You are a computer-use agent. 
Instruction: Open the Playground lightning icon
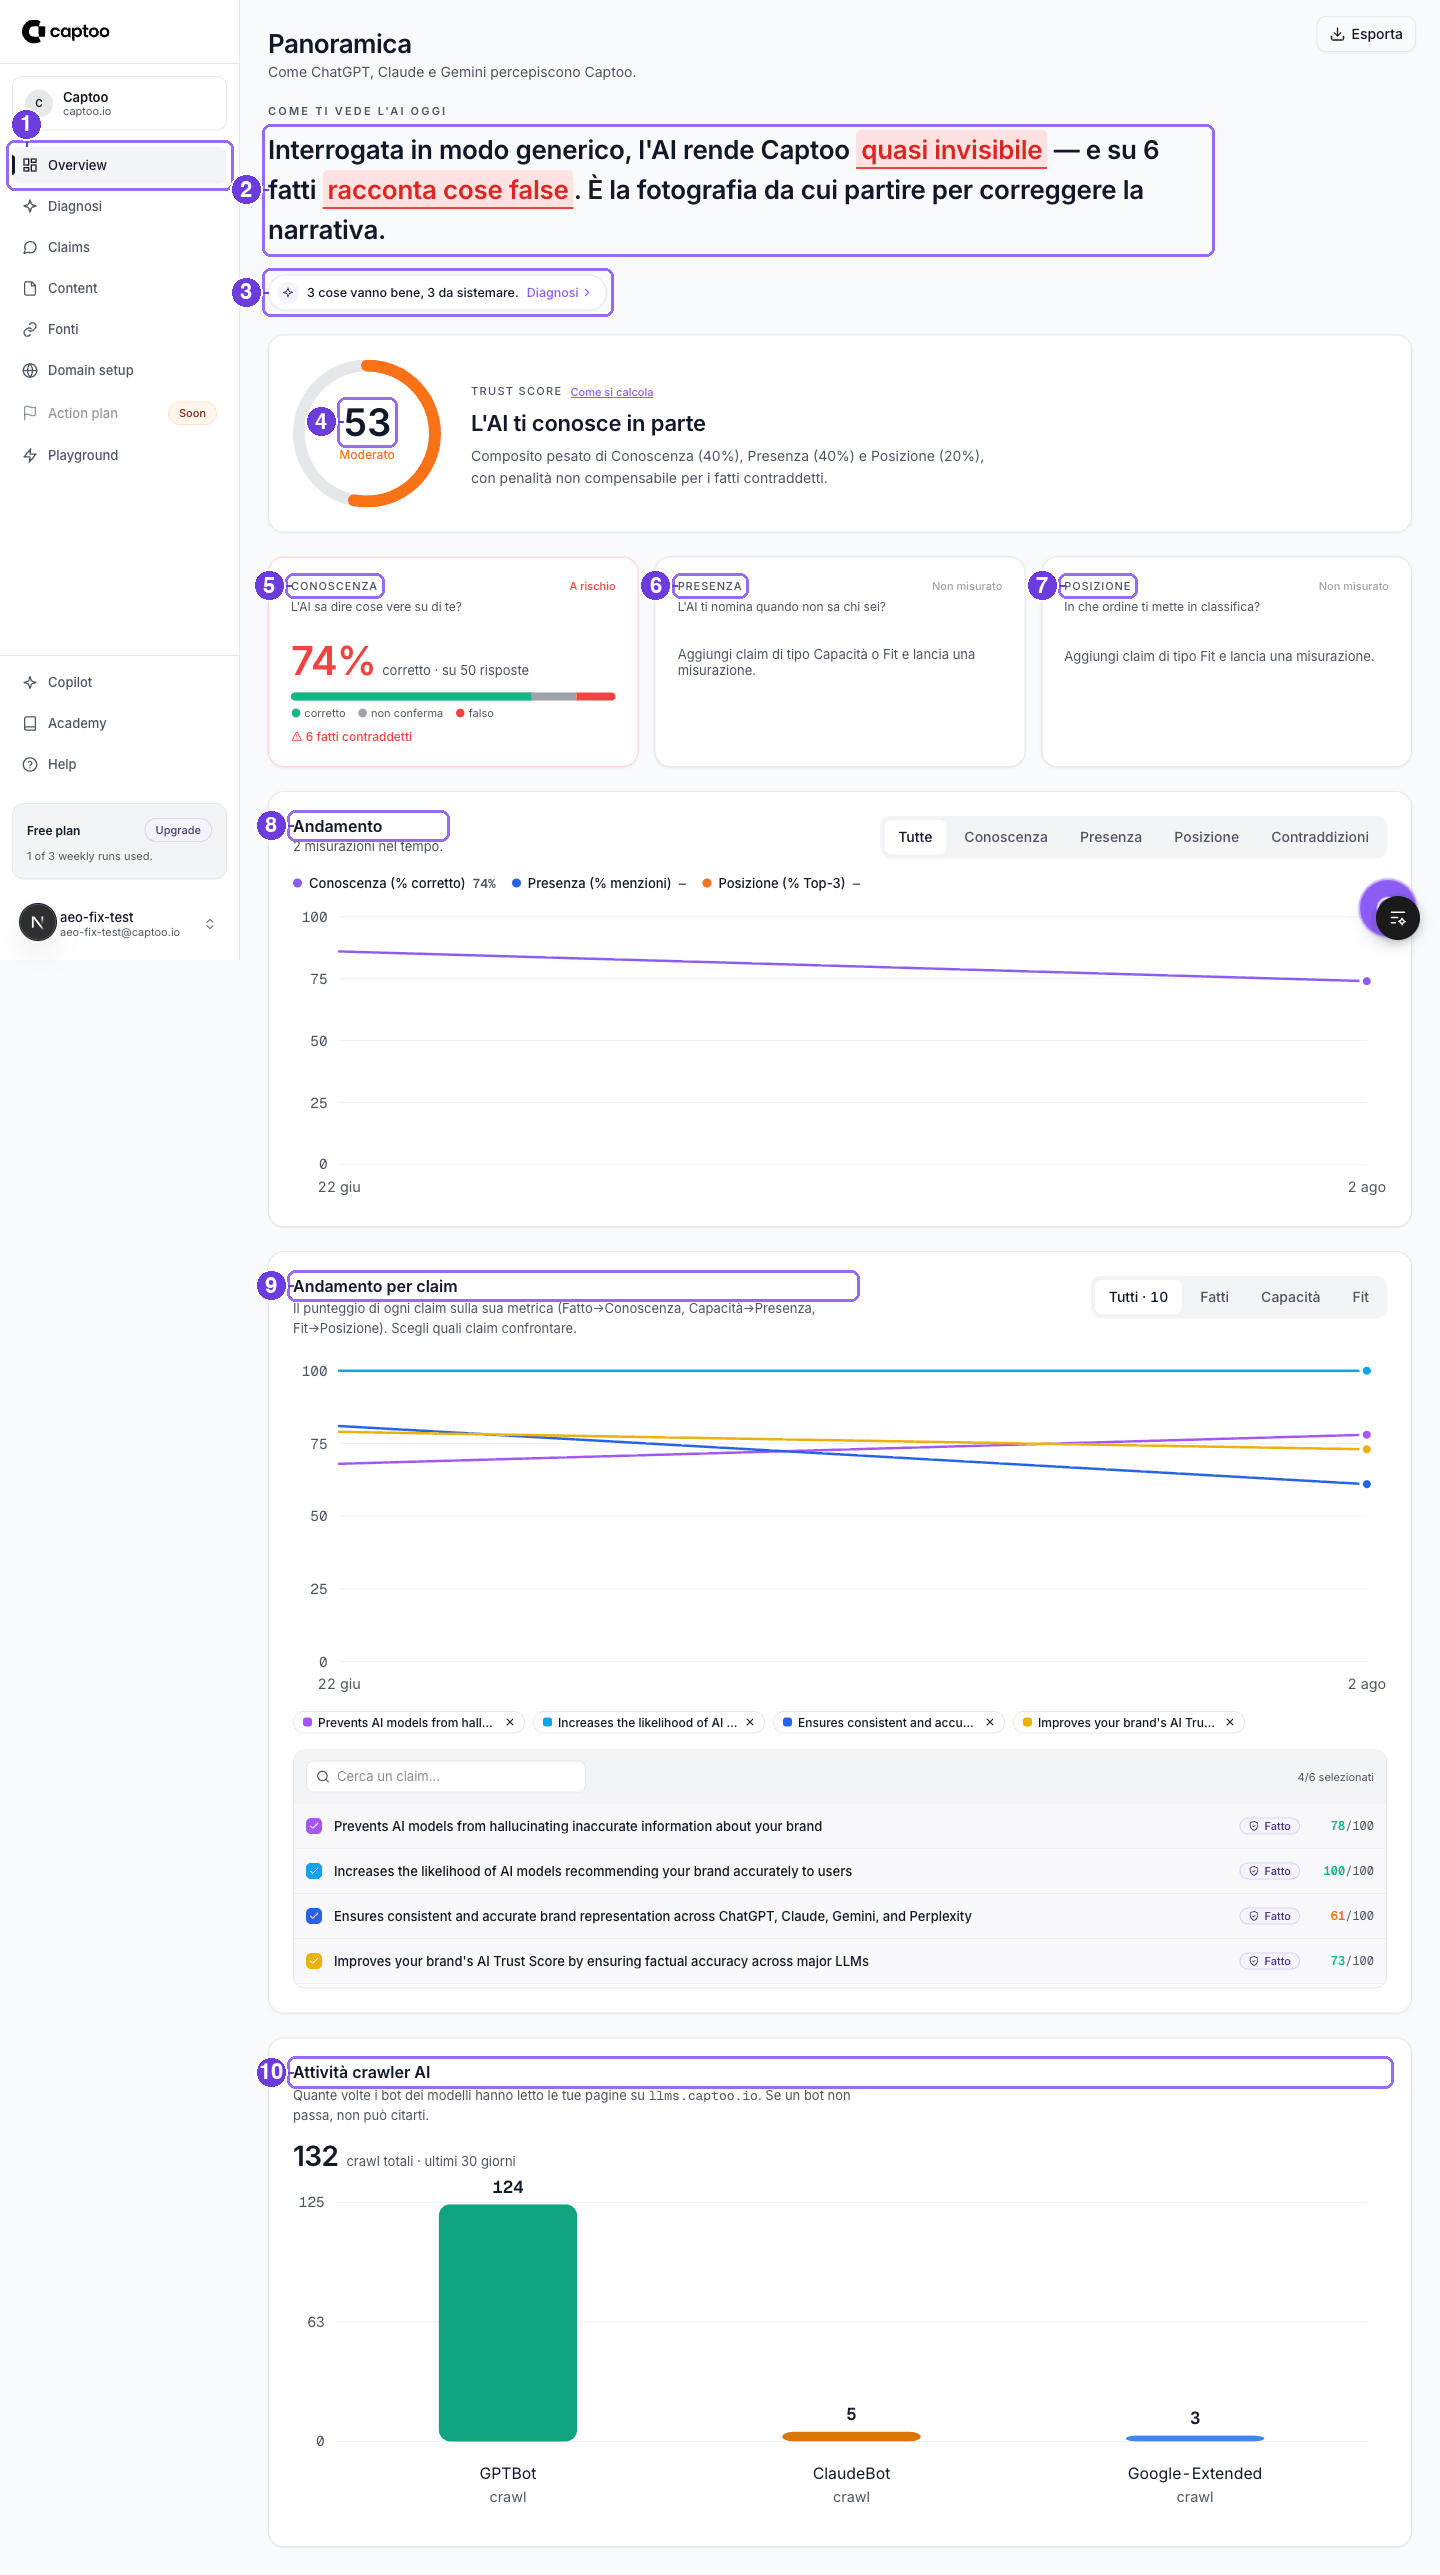point(30,455)
